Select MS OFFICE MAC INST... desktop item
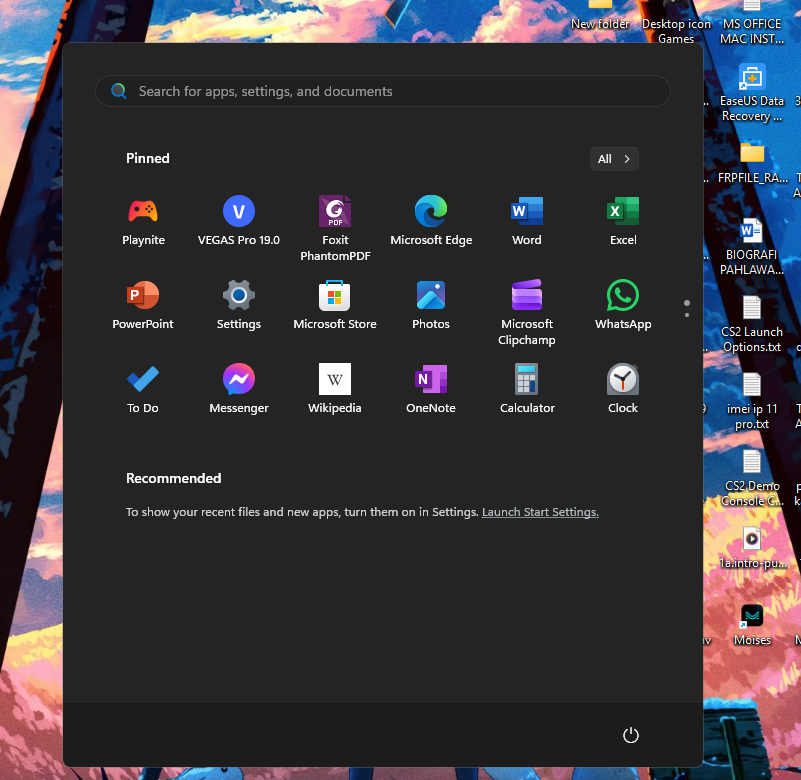The width and height of the screenshot is (801, 780). pos(752,22)
